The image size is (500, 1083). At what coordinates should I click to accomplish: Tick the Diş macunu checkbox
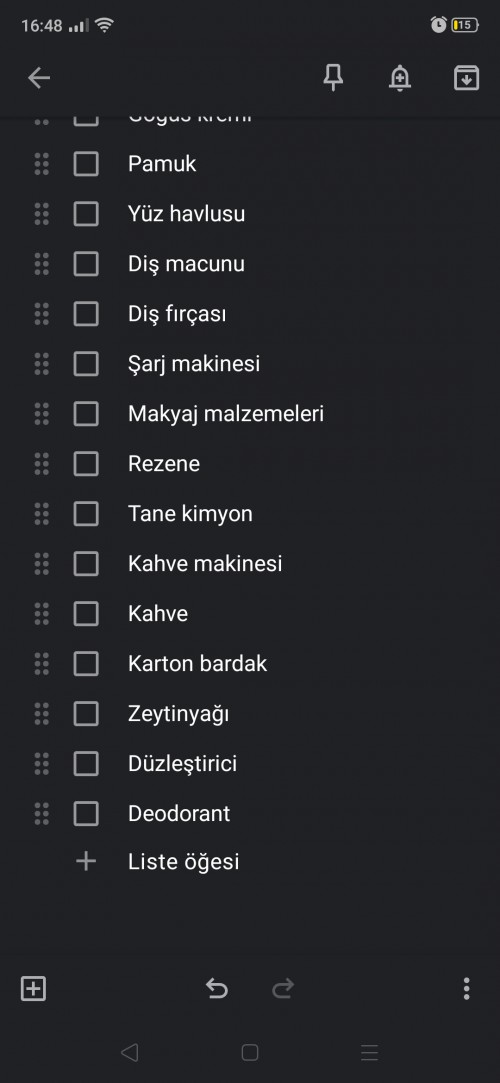pos(86,264)
